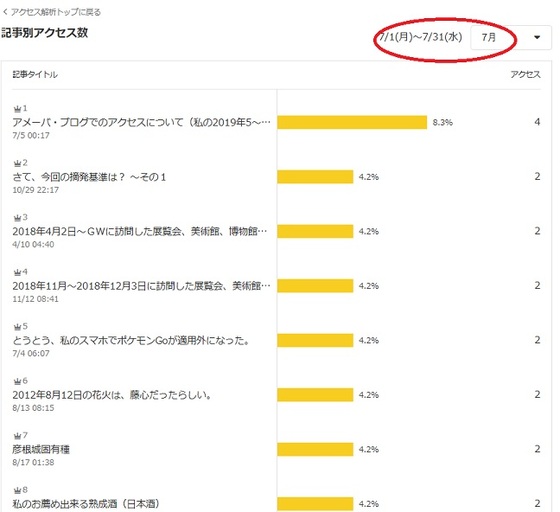Open the アクセス解析トップに戻る link
The height and width of the screenshot is (512, 560).
(x=56, y=12)
